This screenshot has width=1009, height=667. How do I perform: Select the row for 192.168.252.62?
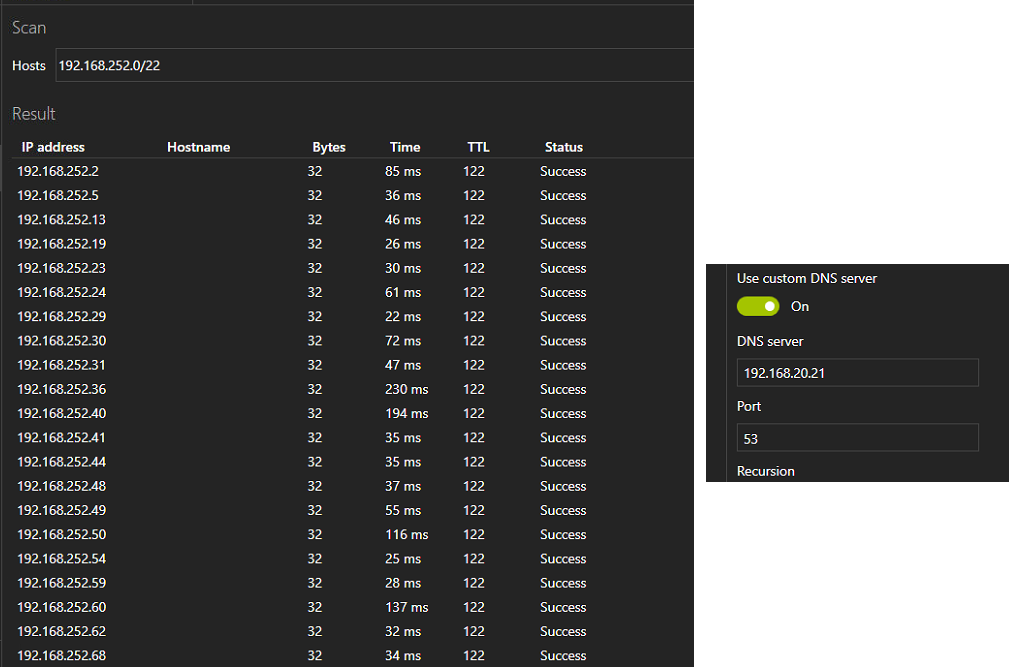click(352, 632)
